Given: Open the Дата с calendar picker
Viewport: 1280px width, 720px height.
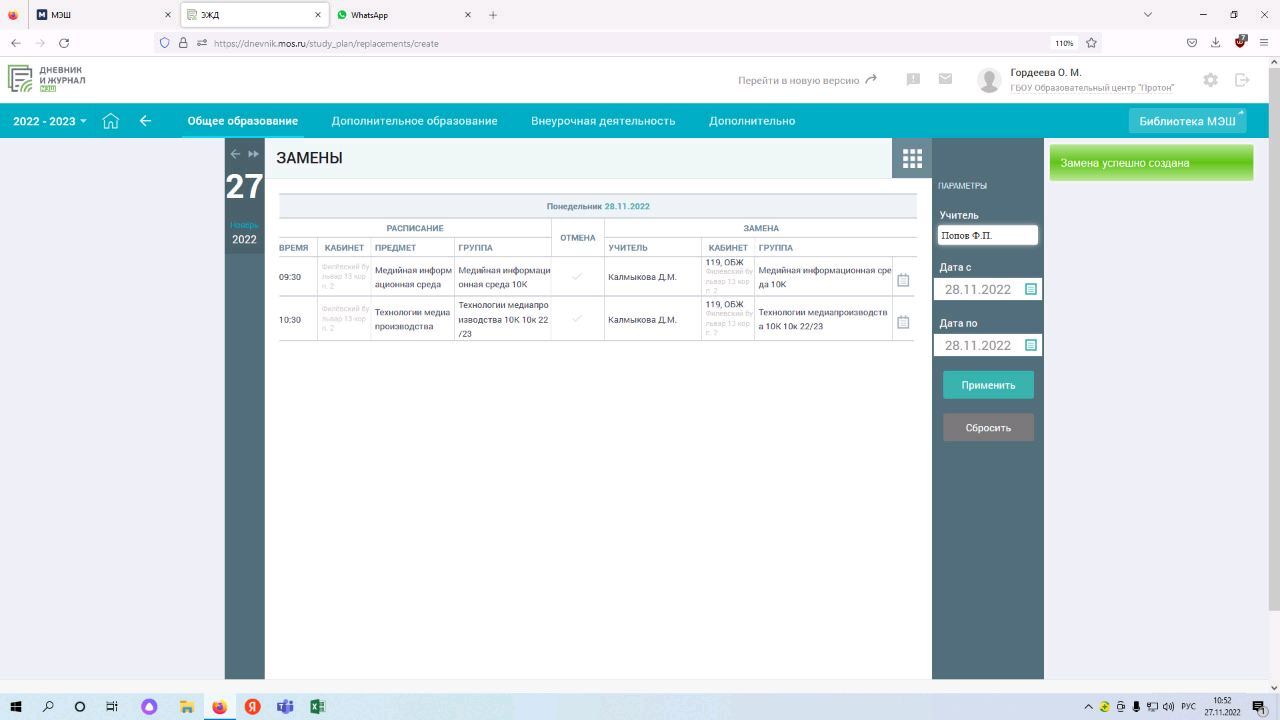Looking at the screenshot, I should [x=1031, y=289].
